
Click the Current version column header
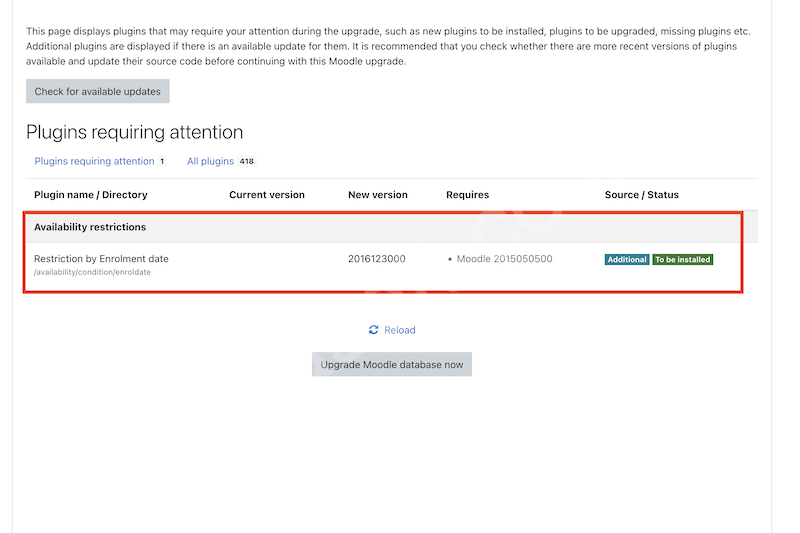[267, 195]
